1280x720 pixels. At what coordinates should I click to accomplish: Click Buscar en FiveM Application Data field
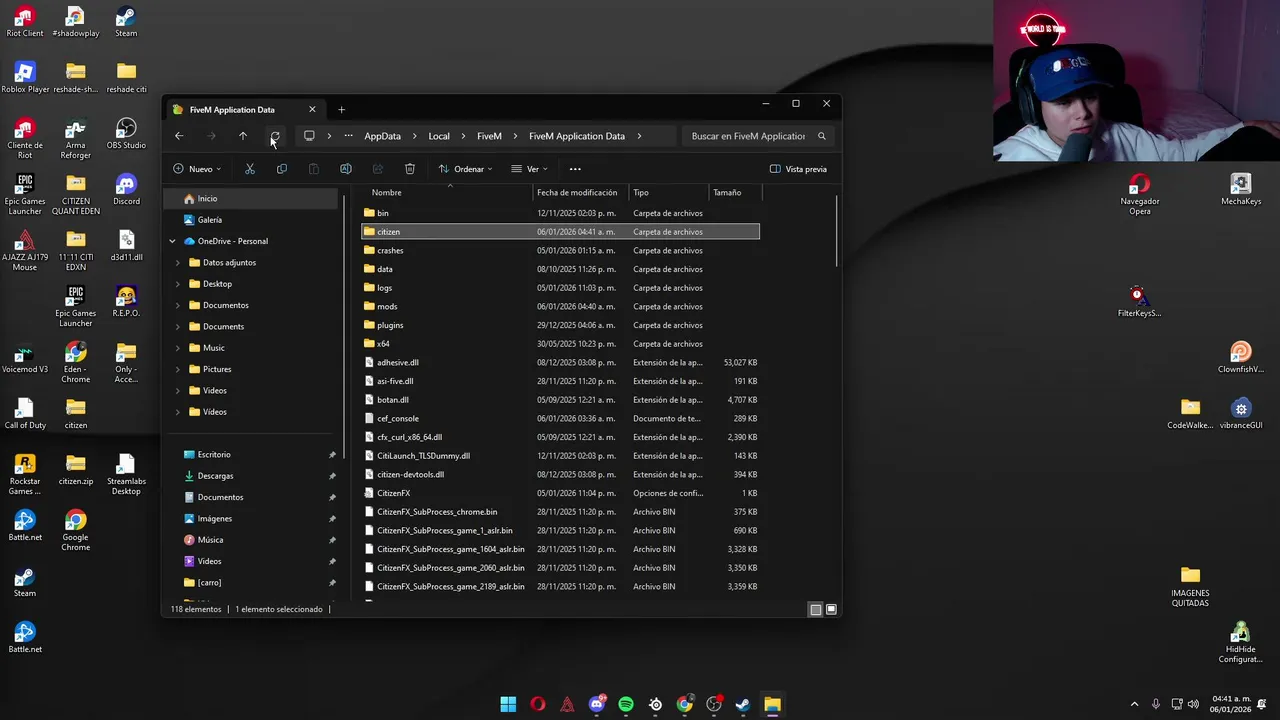click(x=756, y=136)
